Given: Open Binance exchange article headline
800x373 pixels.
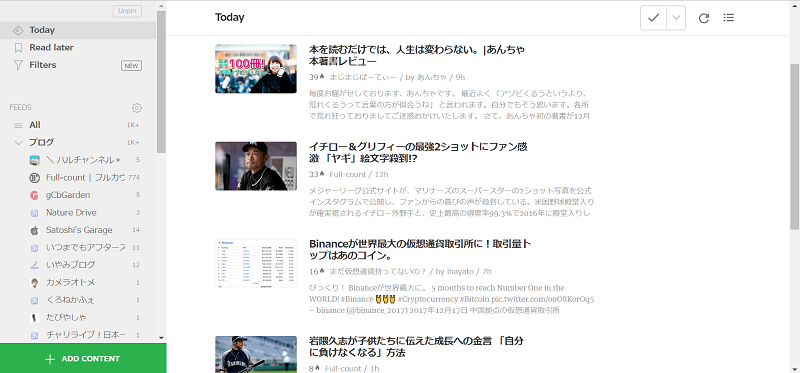Looking at the screenshot, I should pos(421,250).
